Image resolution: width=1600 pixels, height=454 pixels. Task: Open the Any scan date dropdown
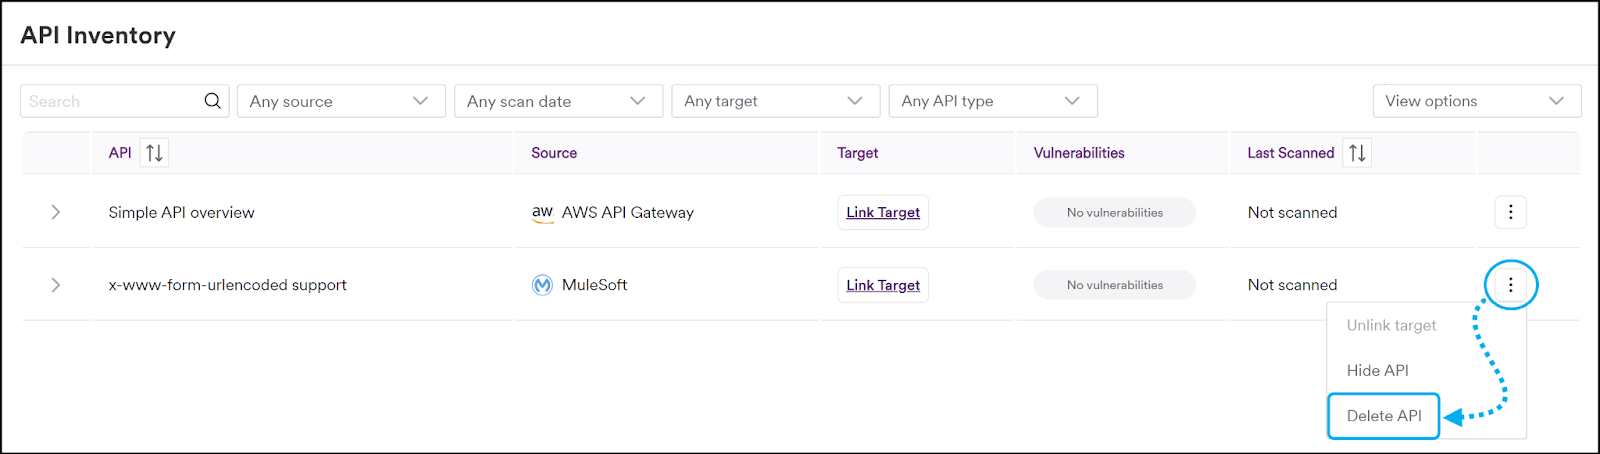coord(558,101)
